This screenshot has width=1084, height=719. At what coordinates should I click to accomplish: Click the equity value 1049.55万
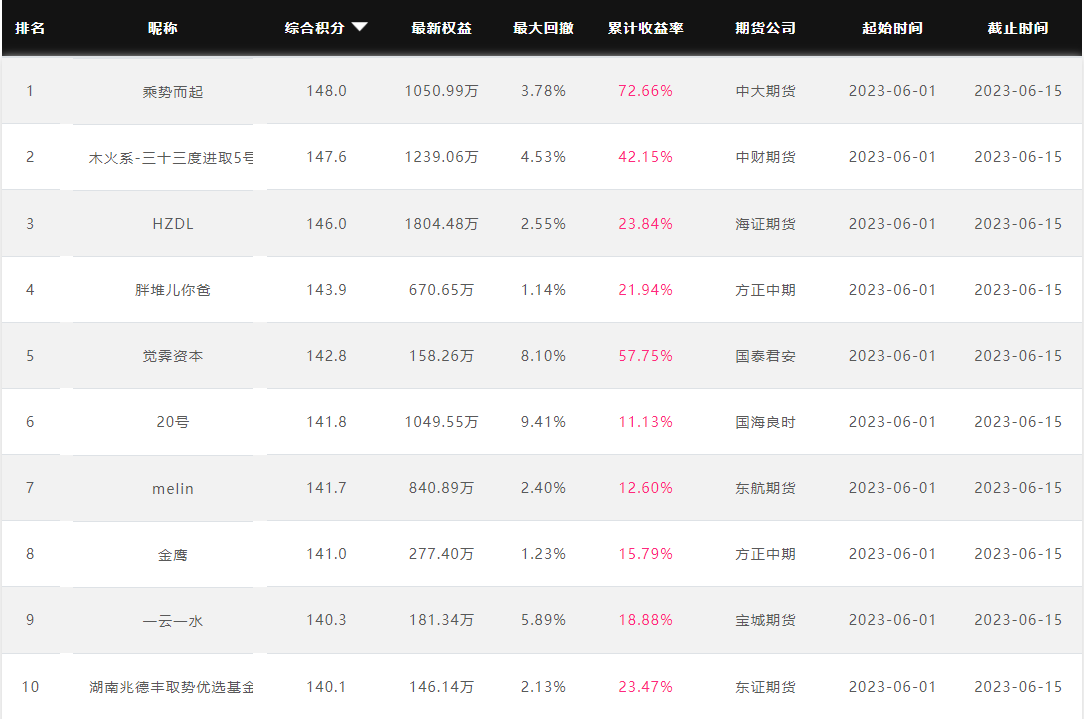pyautogui.click(x=442, y=422)
